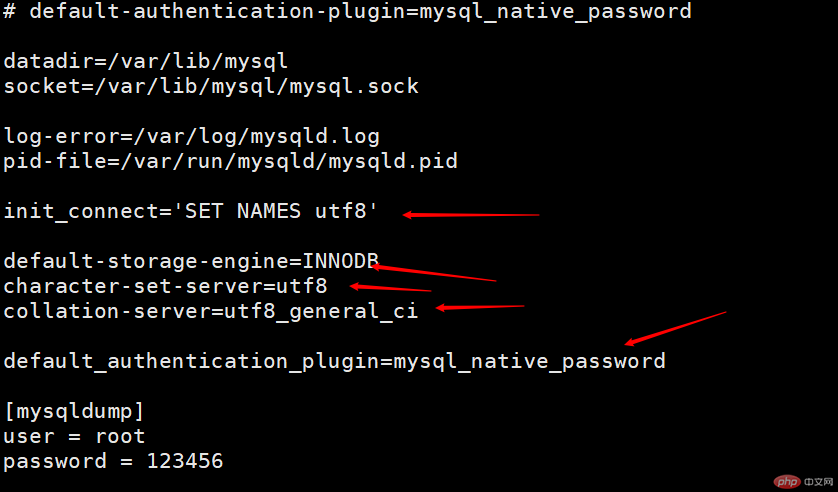Click the default_authentication_plugin=mysql_native_password setting line
Viewport: 838px width, 492px height.
[334, 361]
